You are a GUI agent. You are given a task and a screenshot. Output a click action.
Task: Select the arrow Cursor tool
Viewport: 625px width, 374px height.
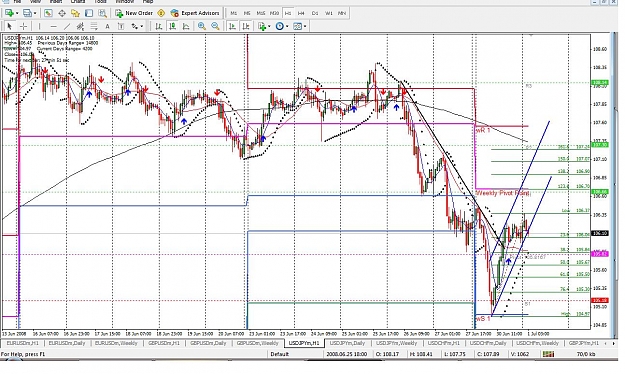[x=10, y=26]
